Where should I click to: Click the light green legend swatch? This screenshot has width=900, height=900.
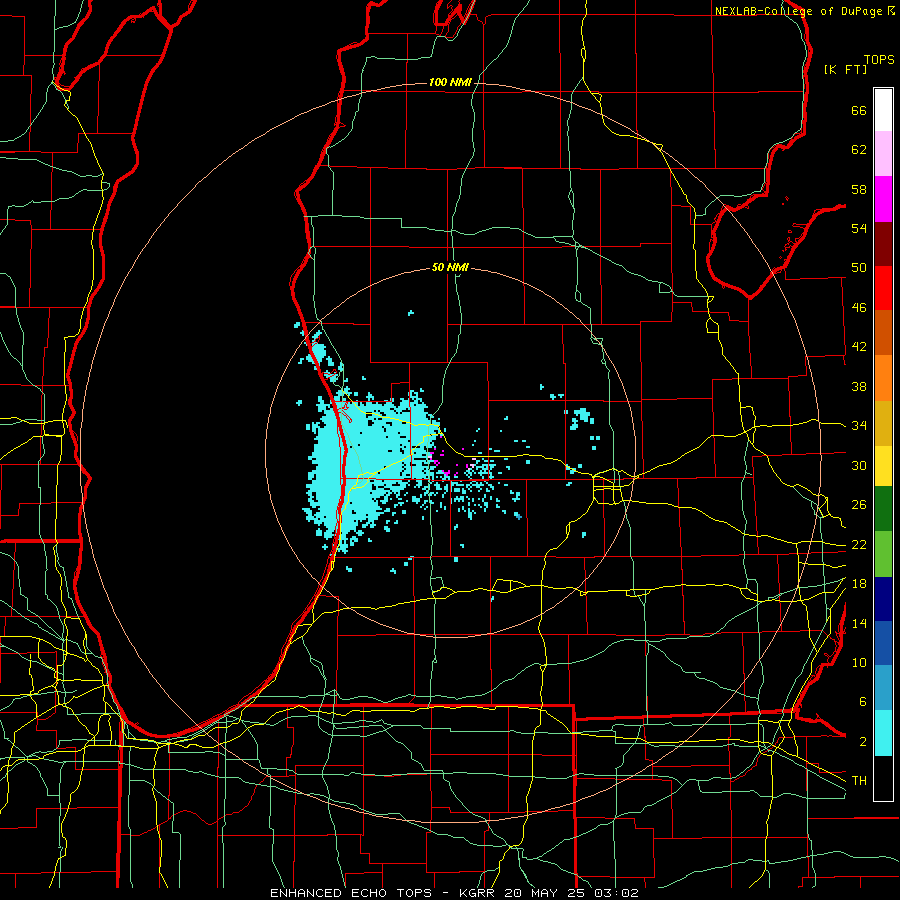883,554
